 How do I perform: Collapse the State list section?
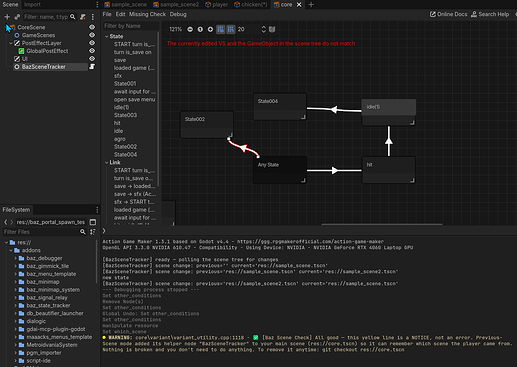(107, 36)
